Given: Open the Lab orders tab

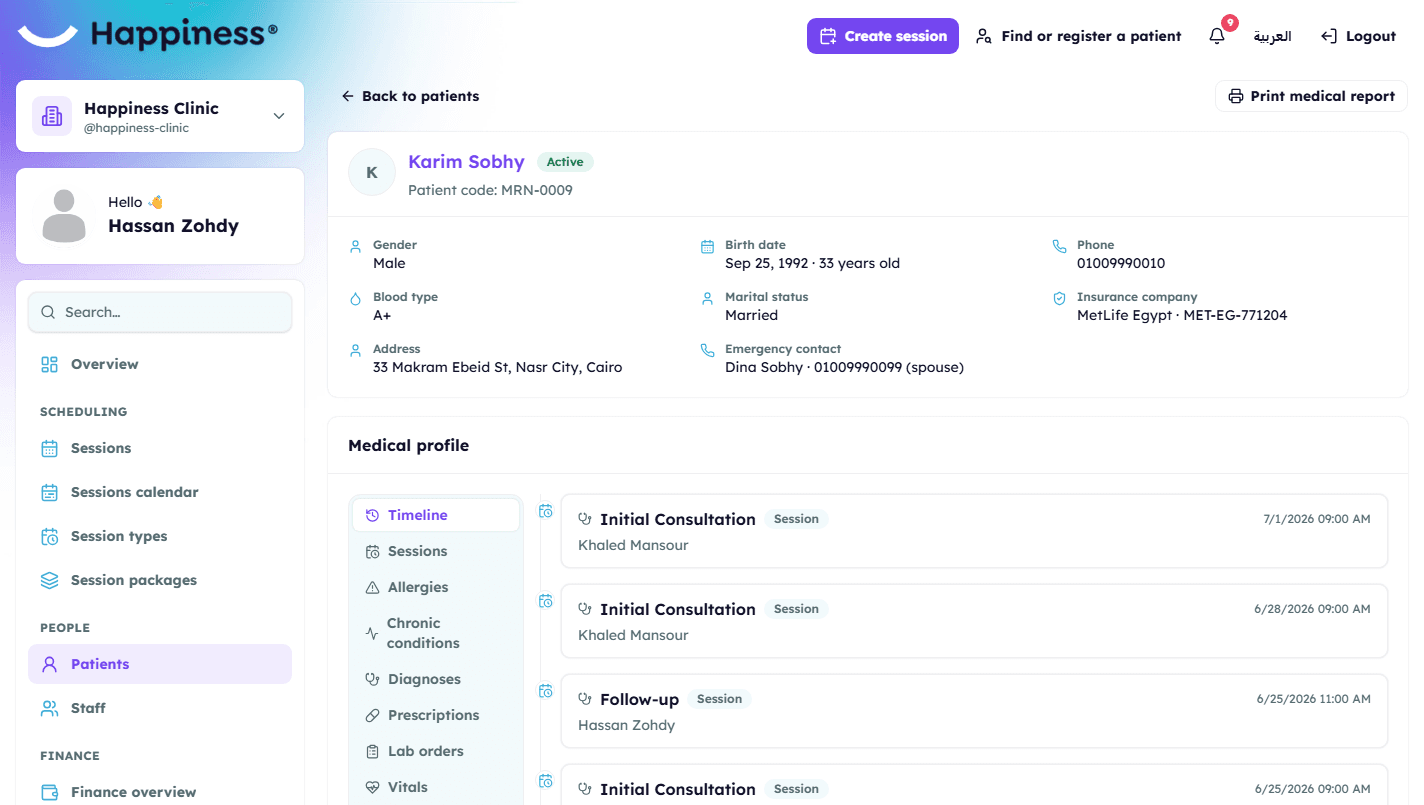Looking at the screenshot, I should tap(436, 751).
